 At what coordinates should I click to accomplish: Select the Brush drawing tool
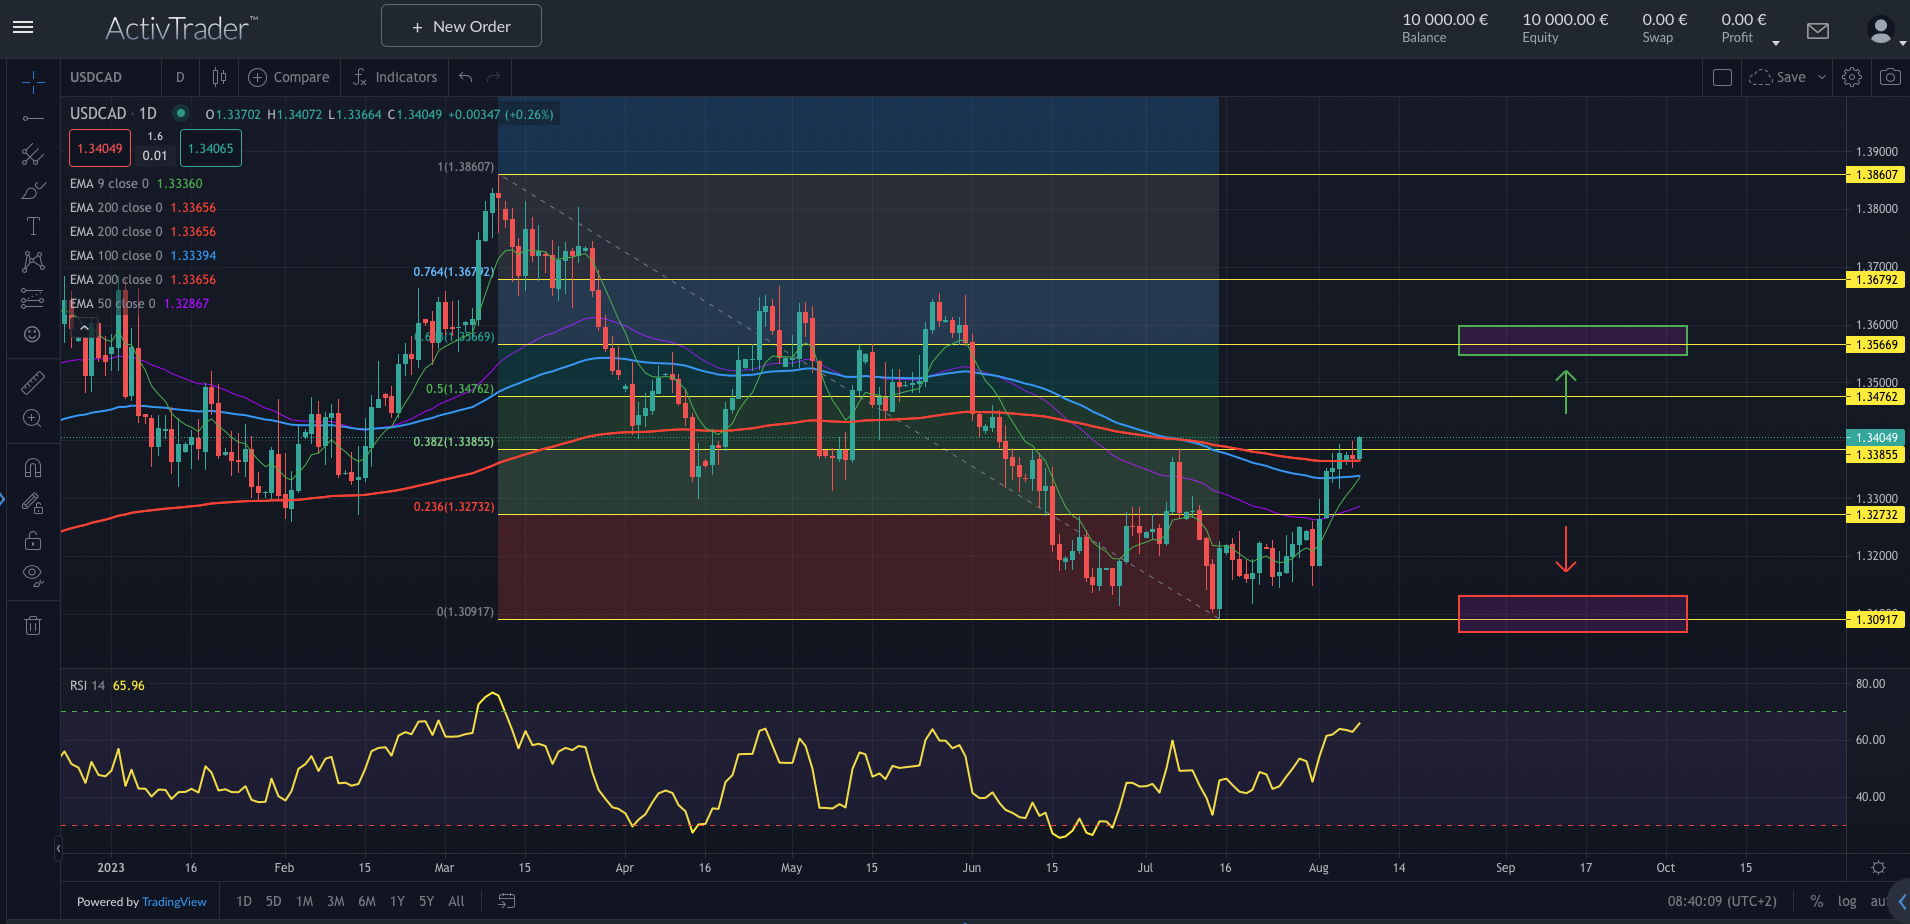[x=33, y=190]
